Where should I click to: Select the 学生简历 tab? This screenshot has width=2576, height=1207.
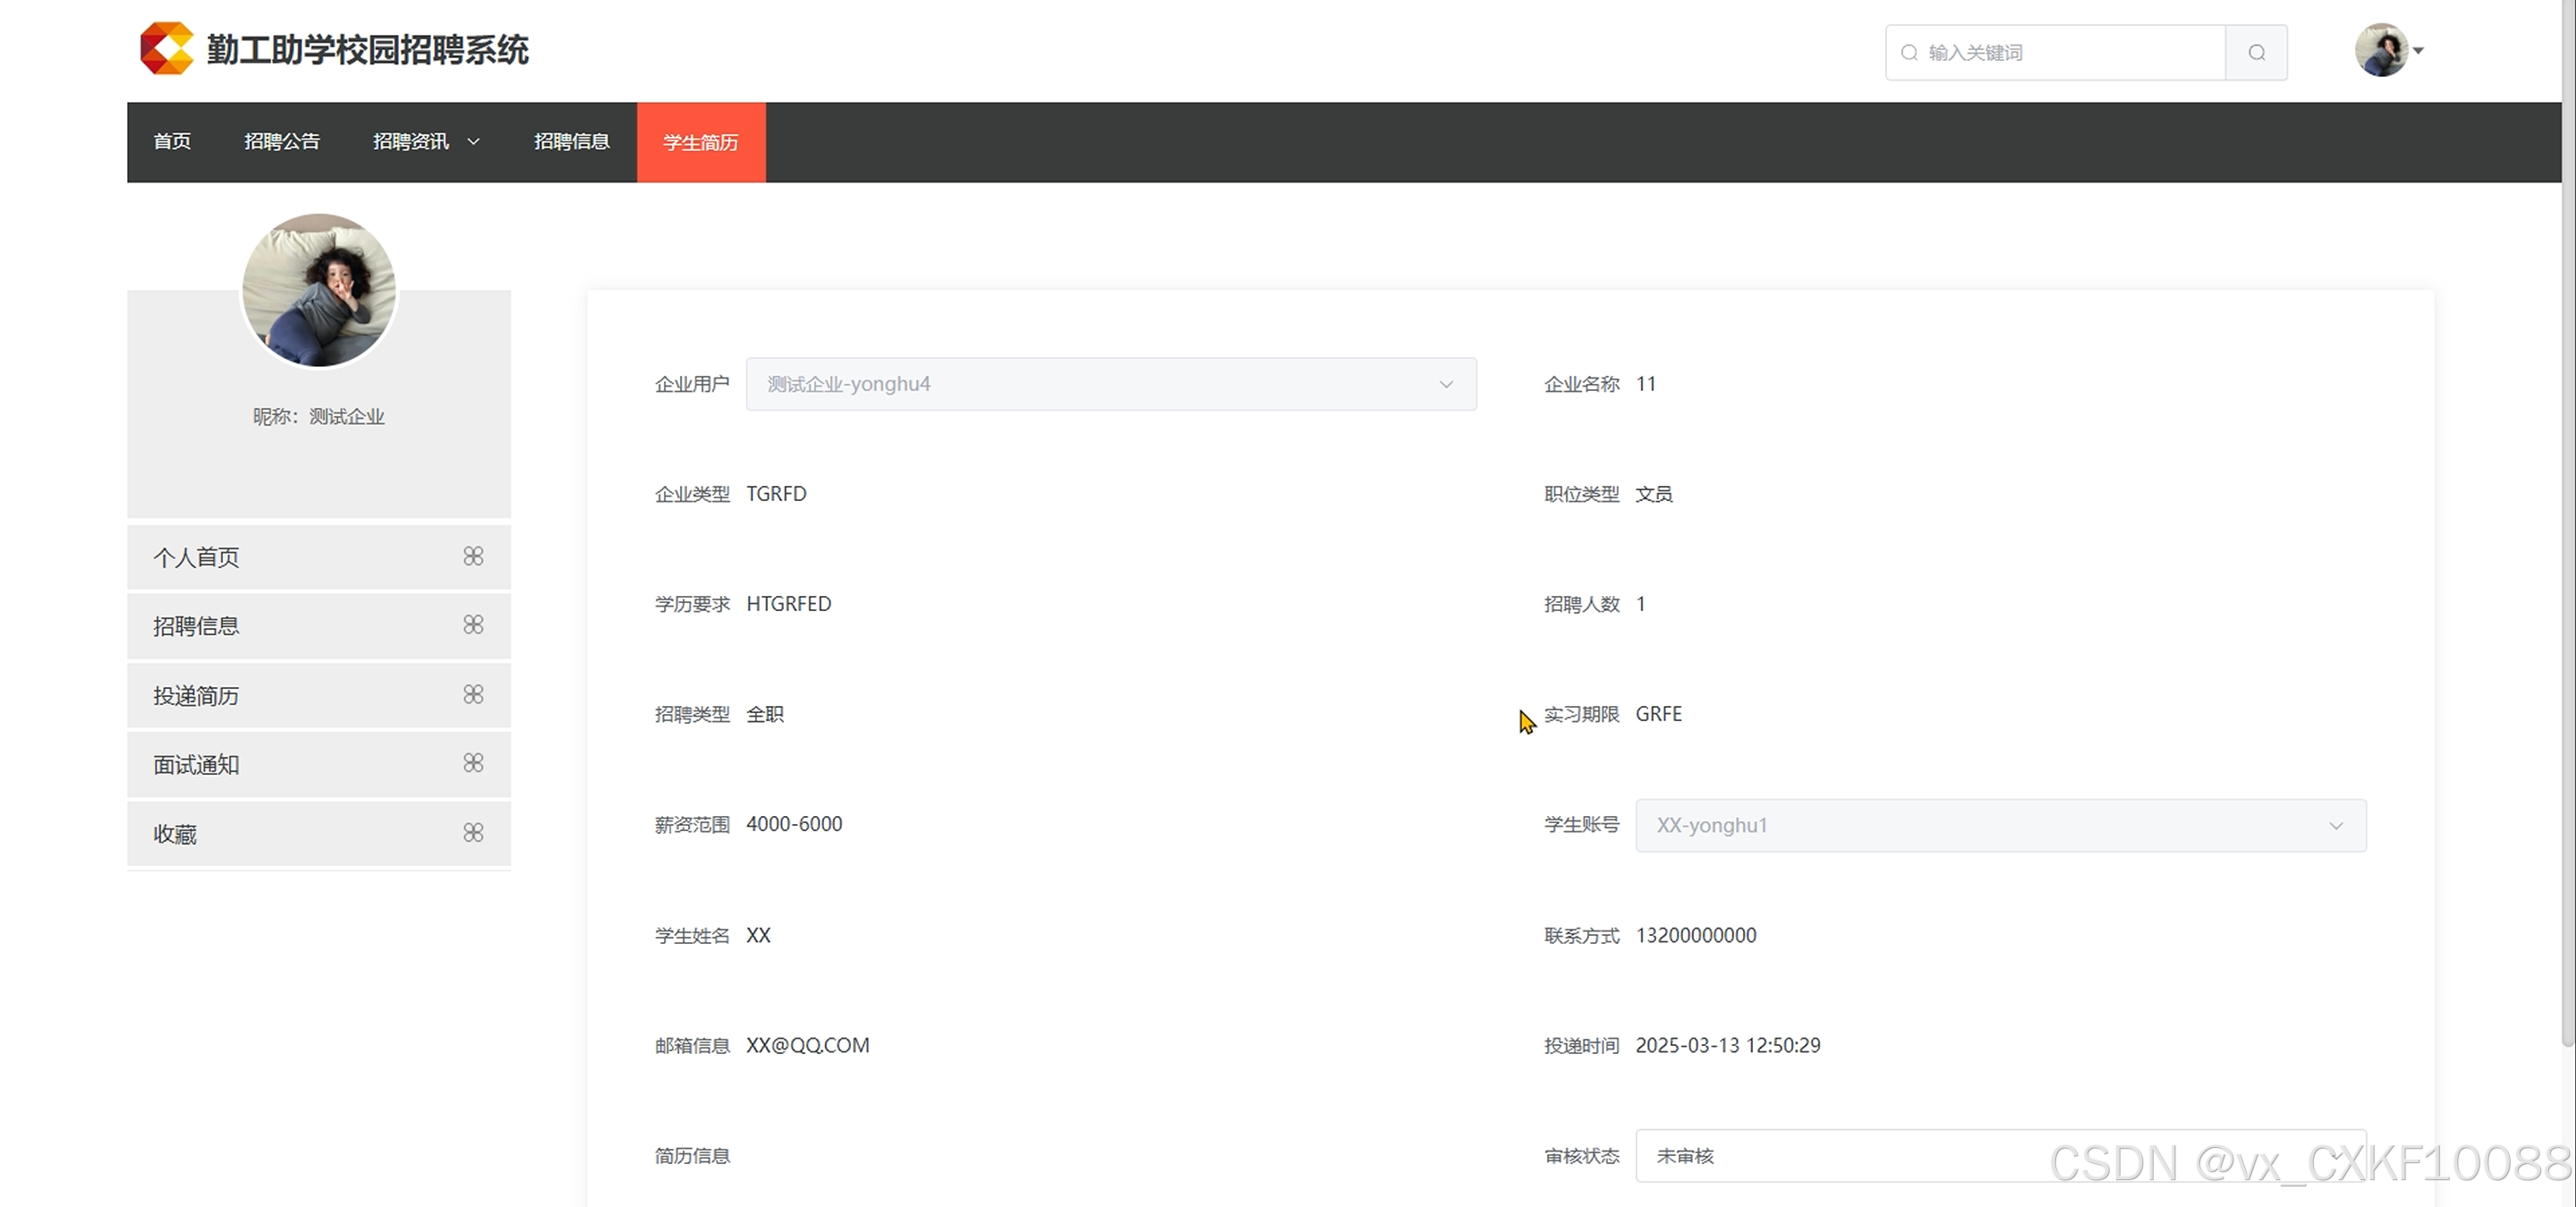(700, 142)
